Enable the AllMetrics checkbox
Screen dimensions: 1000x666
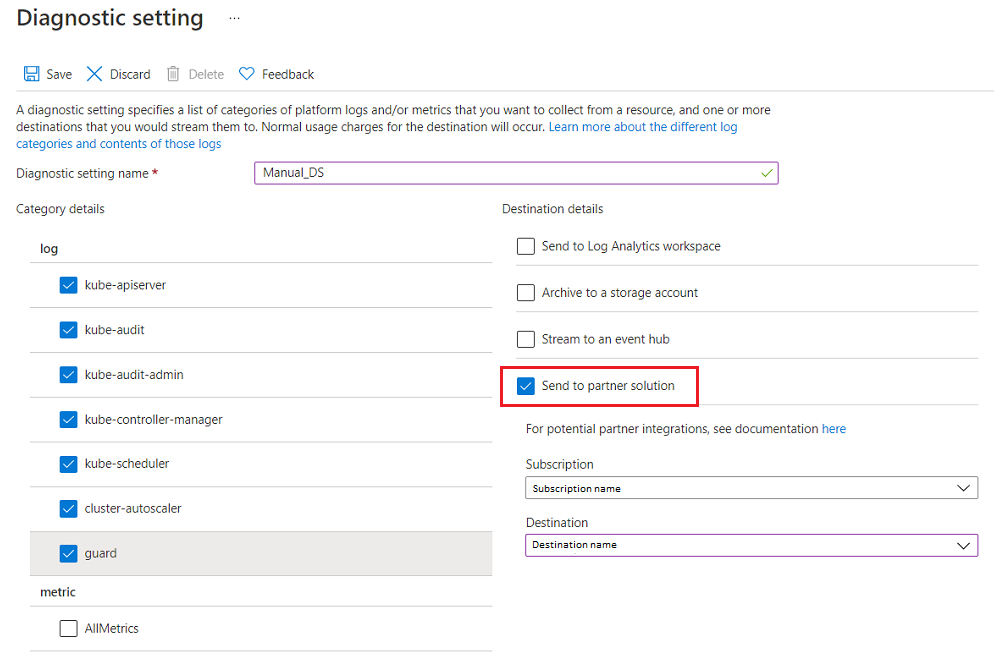tap(69, 629)
